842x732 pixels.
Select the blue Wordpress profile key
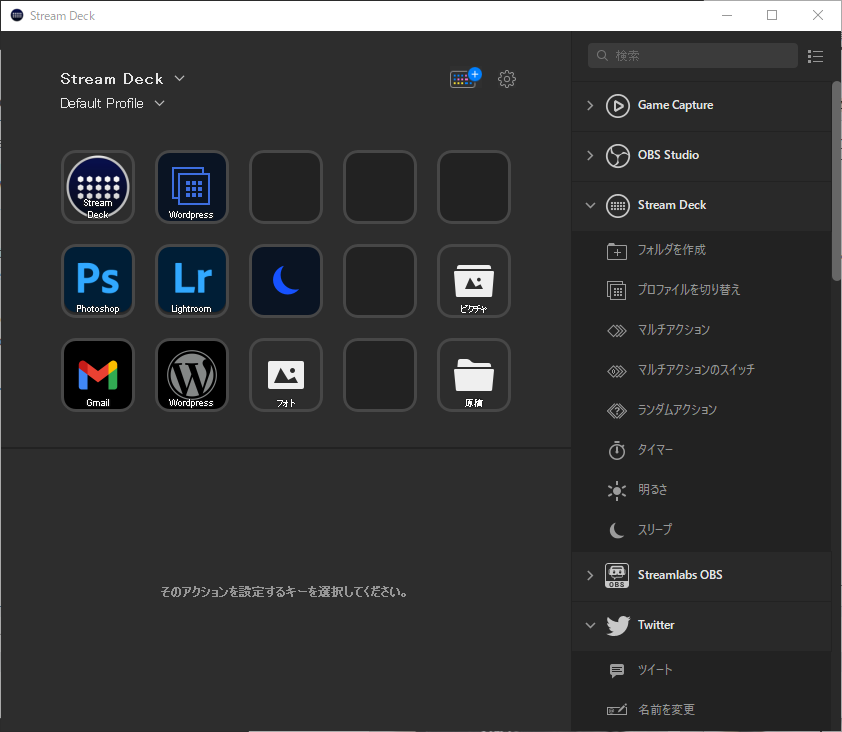(x=192, y=187)
